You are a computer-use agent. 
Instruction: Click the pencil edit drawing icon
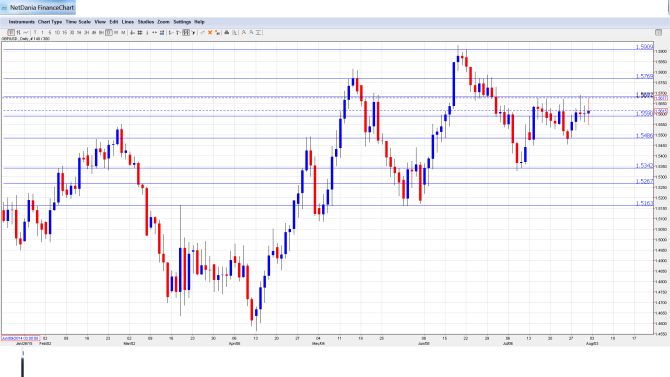203,32
